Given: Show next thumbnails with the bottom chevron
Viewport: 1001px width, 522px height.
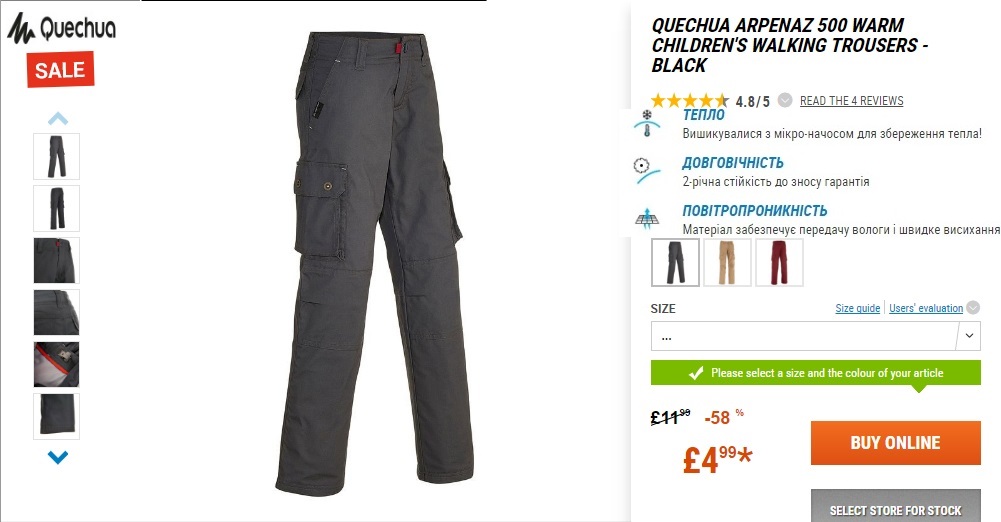Looking at the screenshot, I should tap(57, 457).
